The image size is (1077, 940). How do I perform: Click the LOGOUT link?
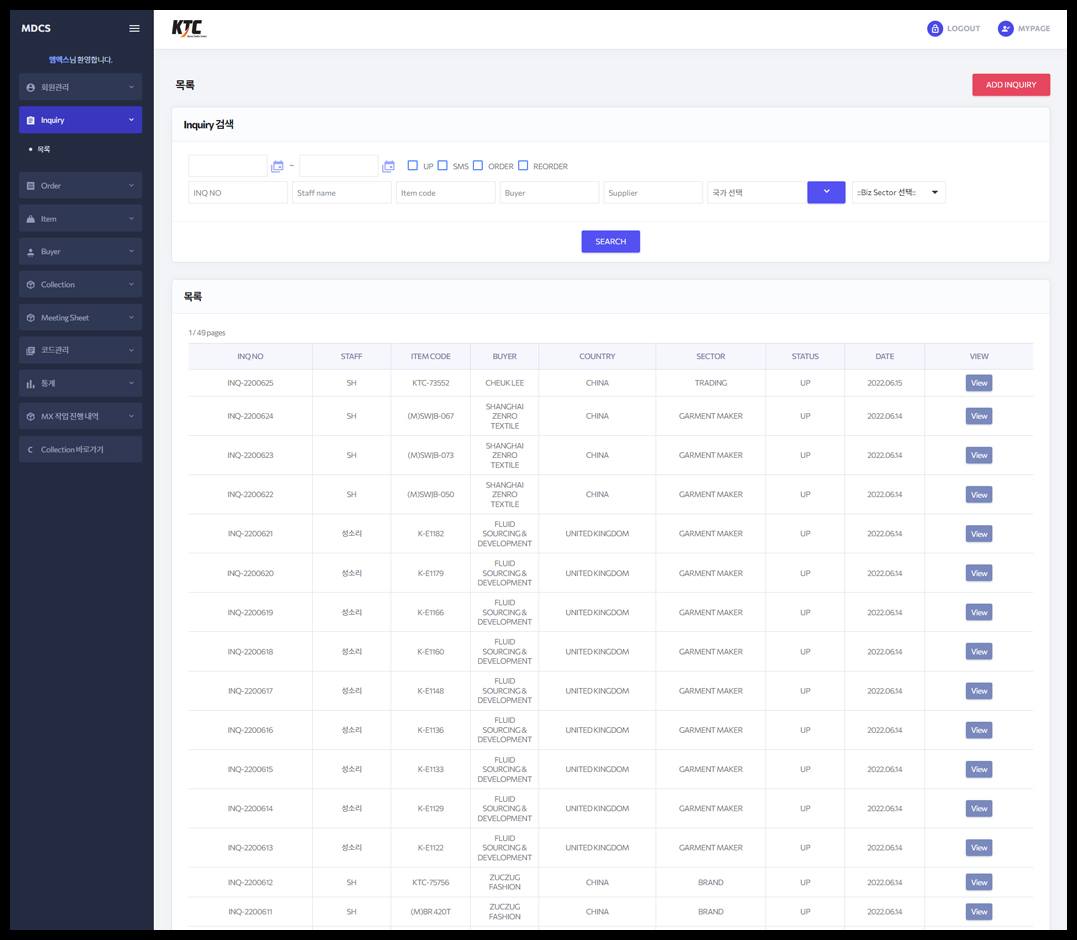pos(964,28)
